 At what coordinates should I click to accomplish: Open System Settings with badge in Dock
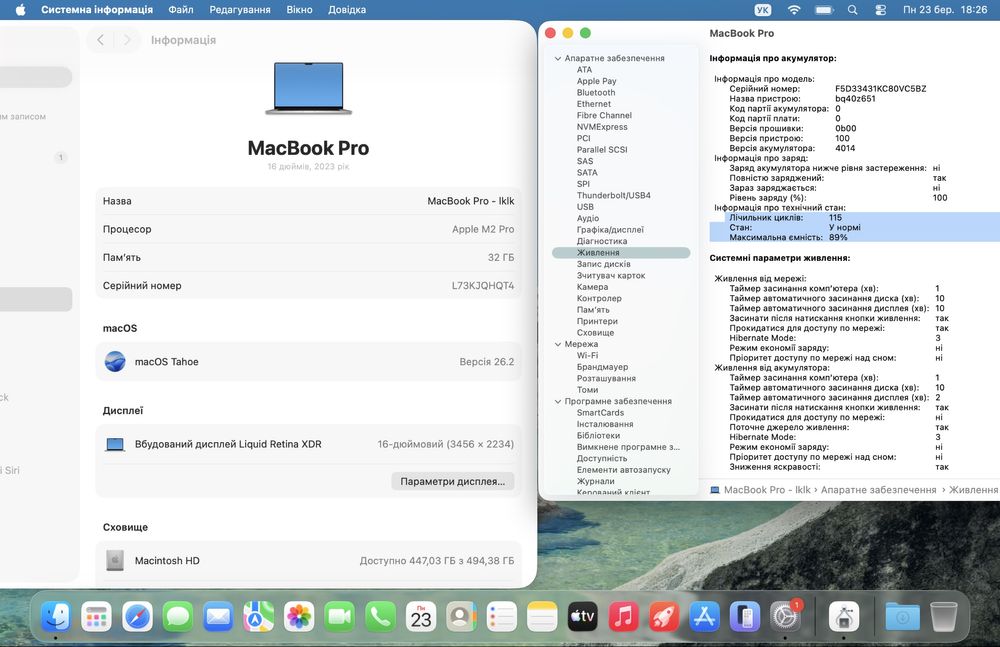786,617
